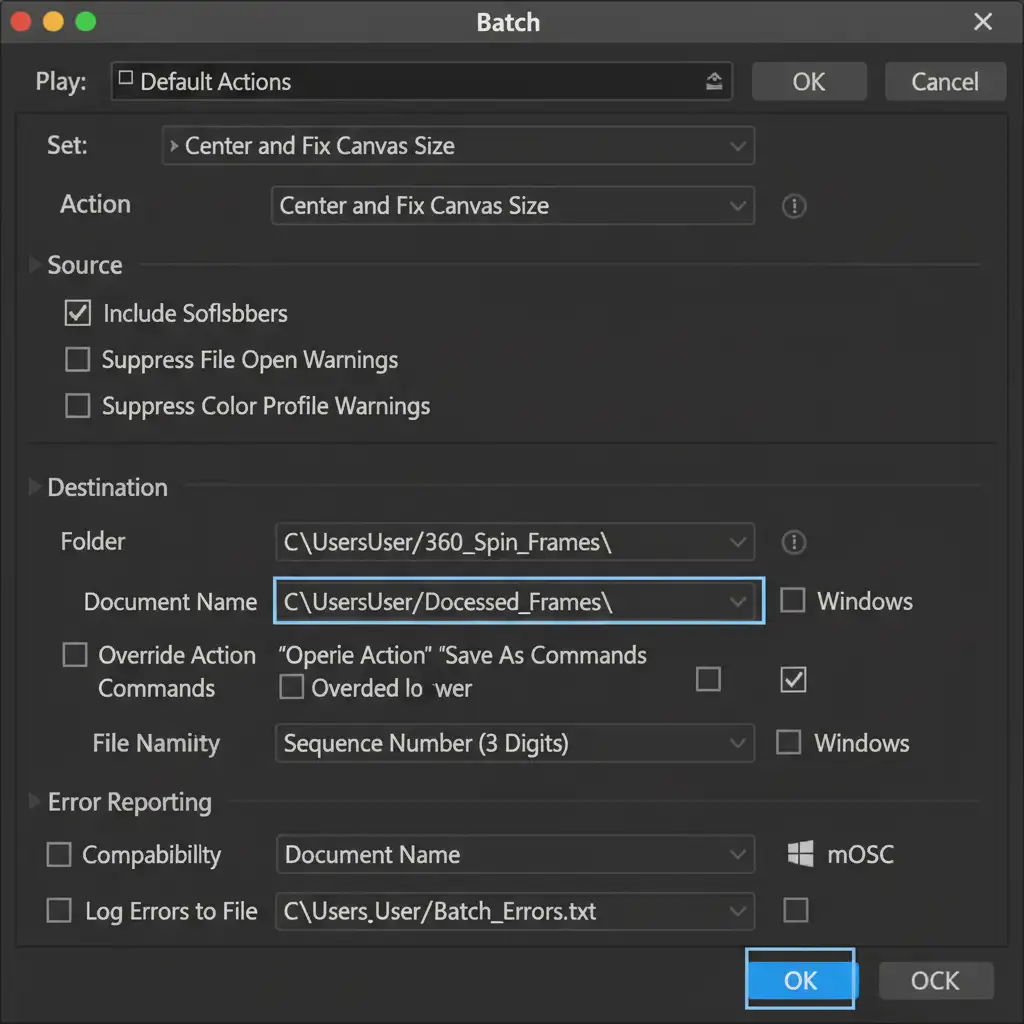Open the Set dropdown list
The width and height of the screenshot is (1024, 1024).
[x=458, y=146]
